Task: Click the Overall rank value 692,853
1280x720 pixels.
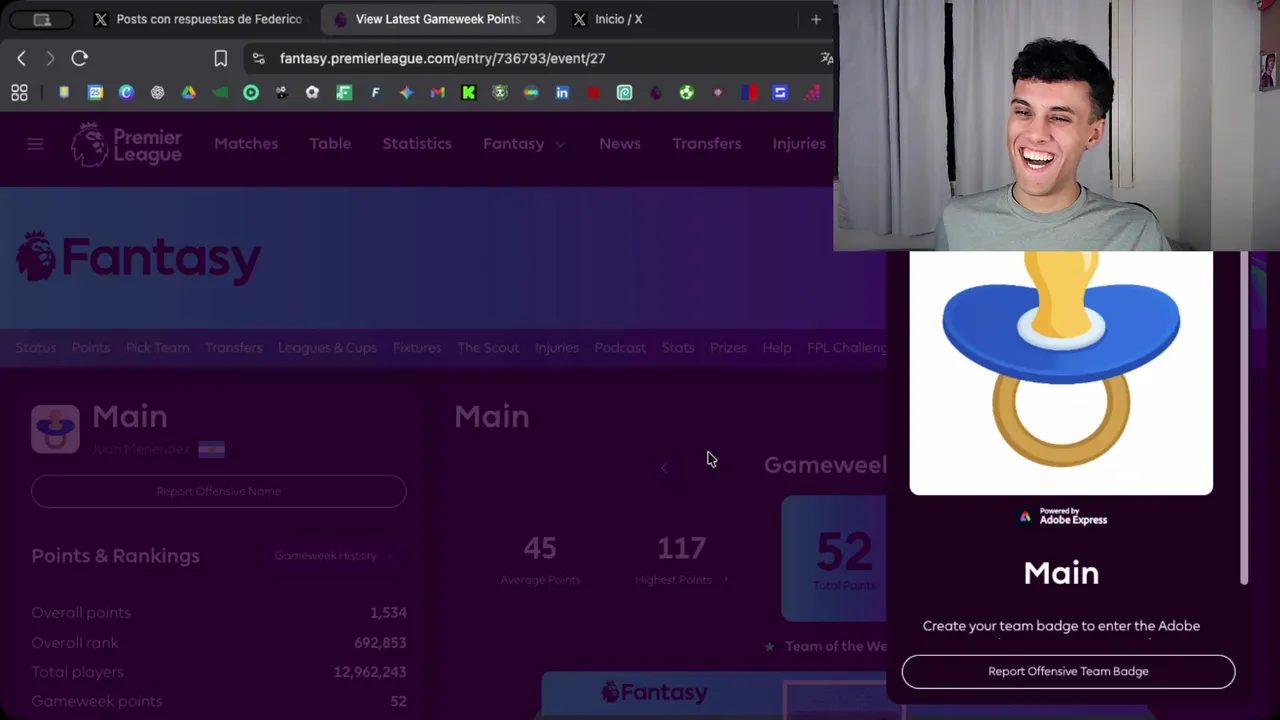Action: point(380,643)
